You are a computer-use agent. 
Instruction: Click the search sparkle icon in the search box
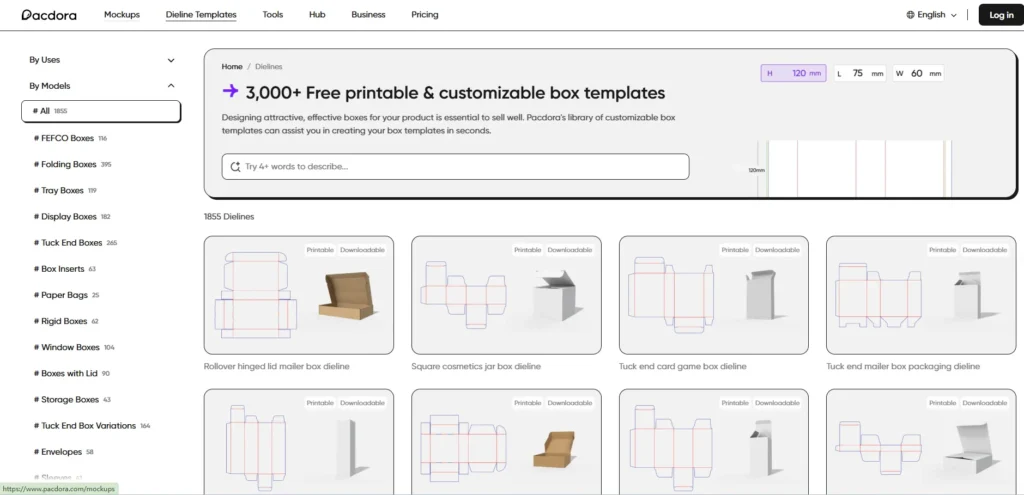236,167
